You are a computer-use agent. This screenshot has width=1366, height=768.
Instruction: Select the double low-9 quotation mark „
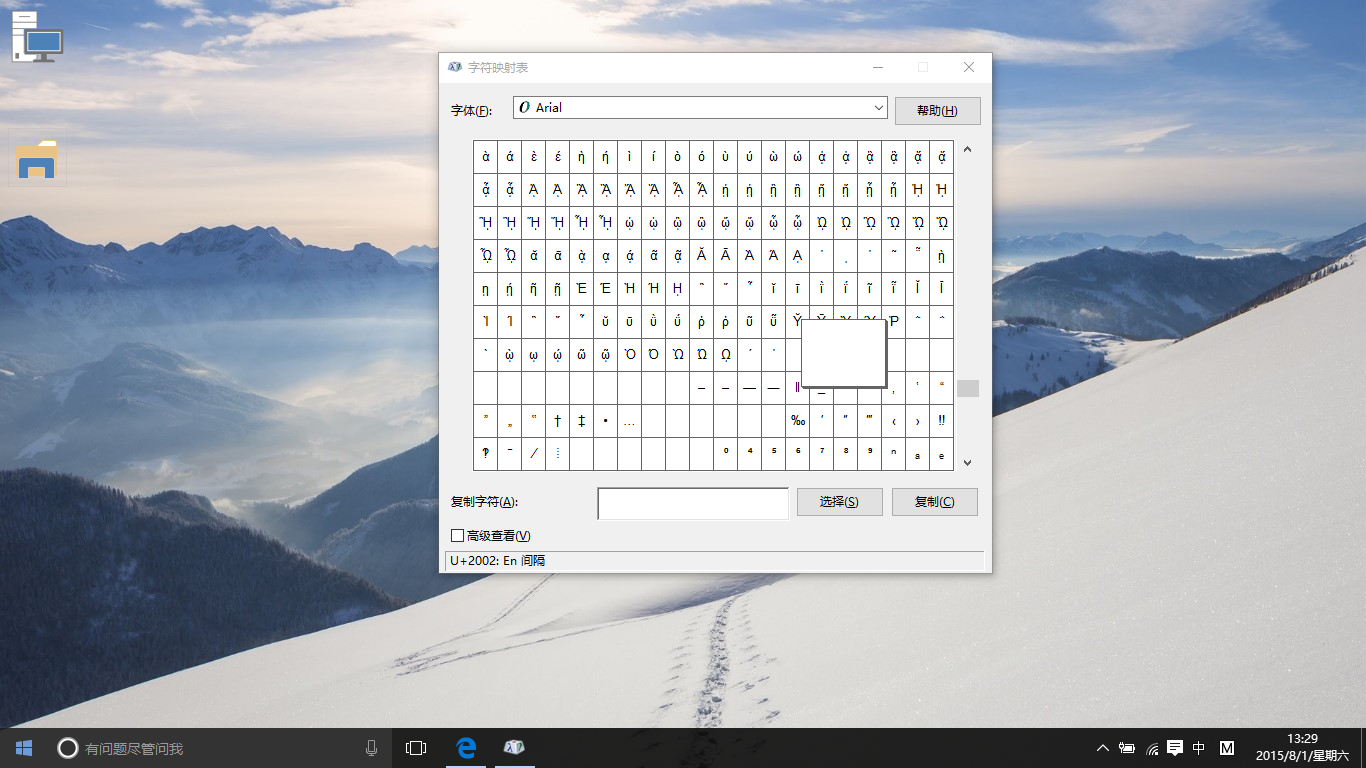(x=510, y=421)
